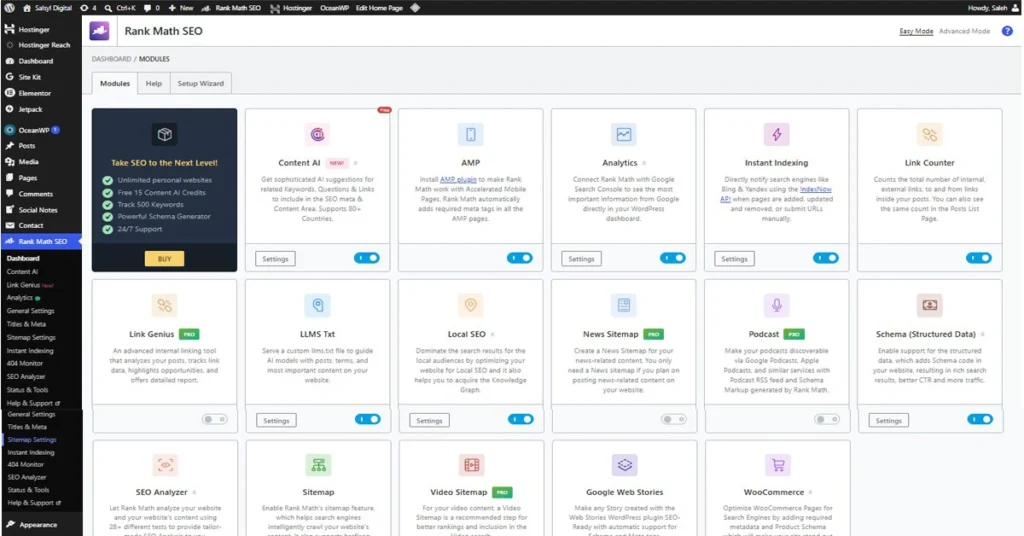Viewport: 1024px width, 536px height.
Task: Click the Podcast microphone icon
Action: (776, 305)
